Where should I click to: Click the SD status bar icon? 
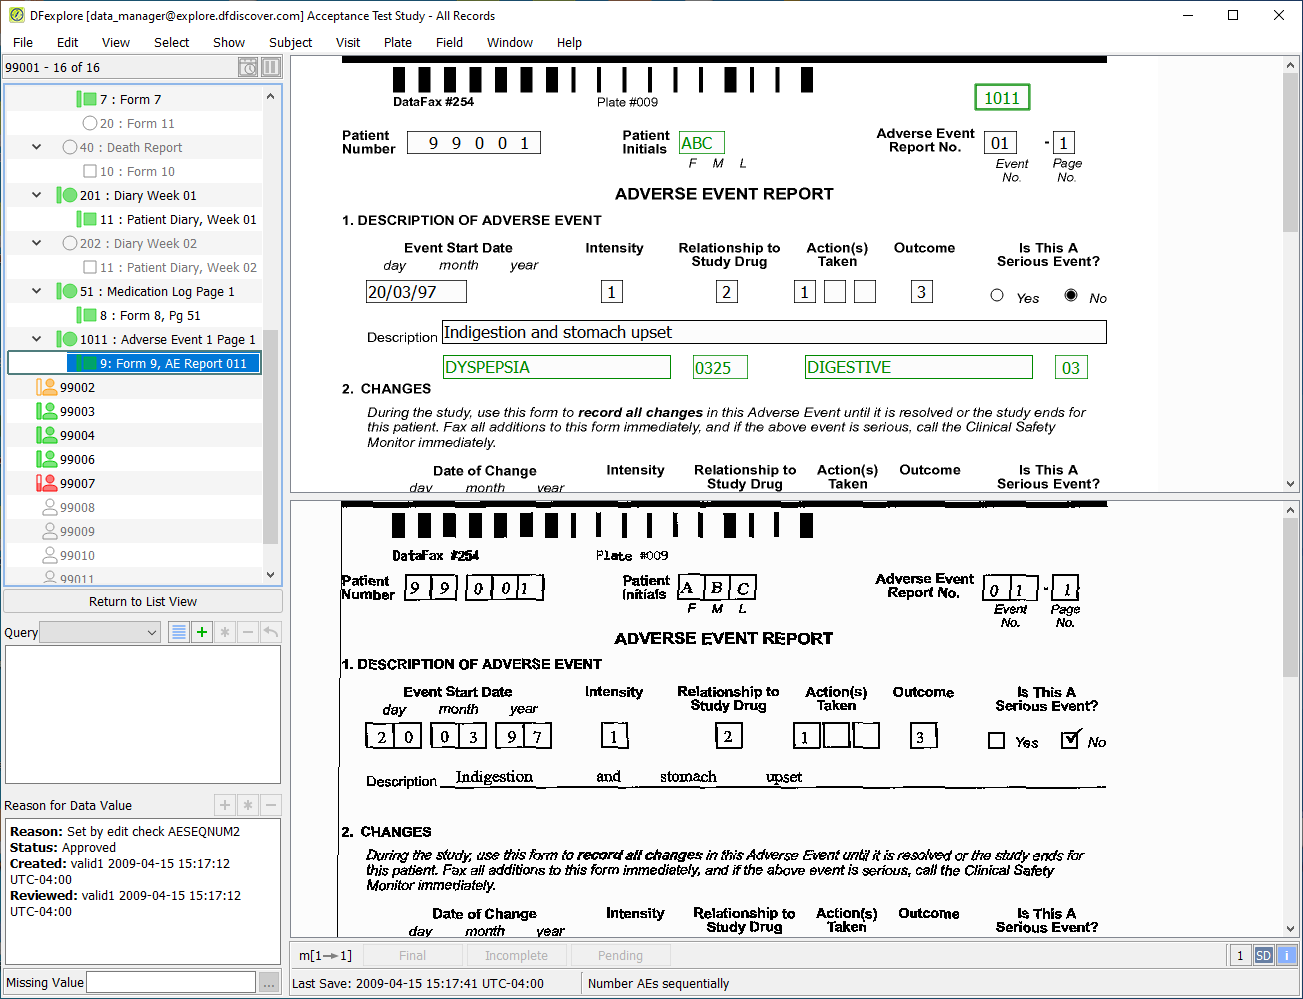(1263, 955)
